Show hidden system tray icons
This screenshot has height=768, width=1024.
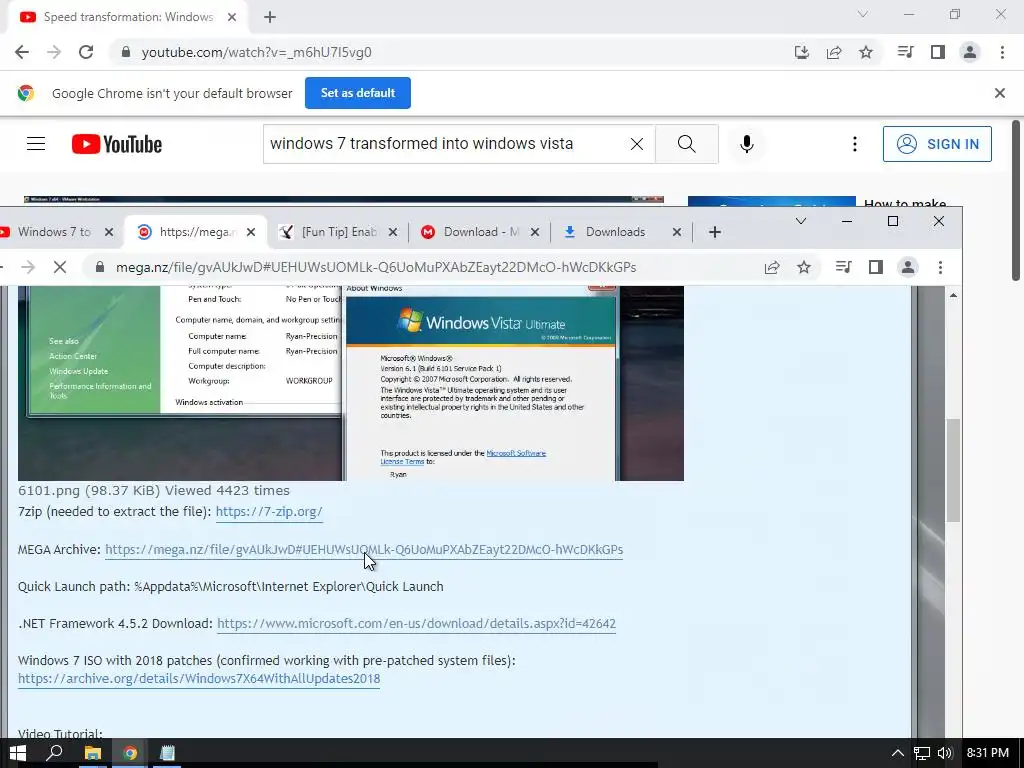tap(898, 753)
